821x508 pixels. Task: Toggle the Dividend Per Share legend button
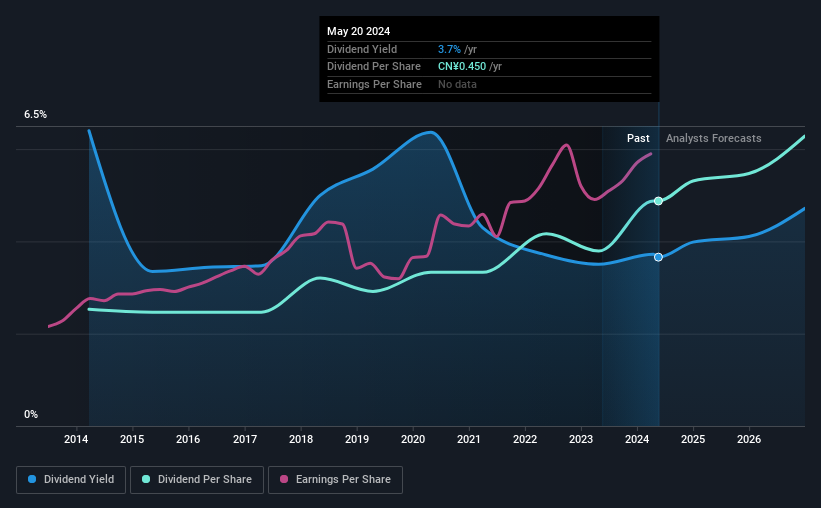click(197, 480)
